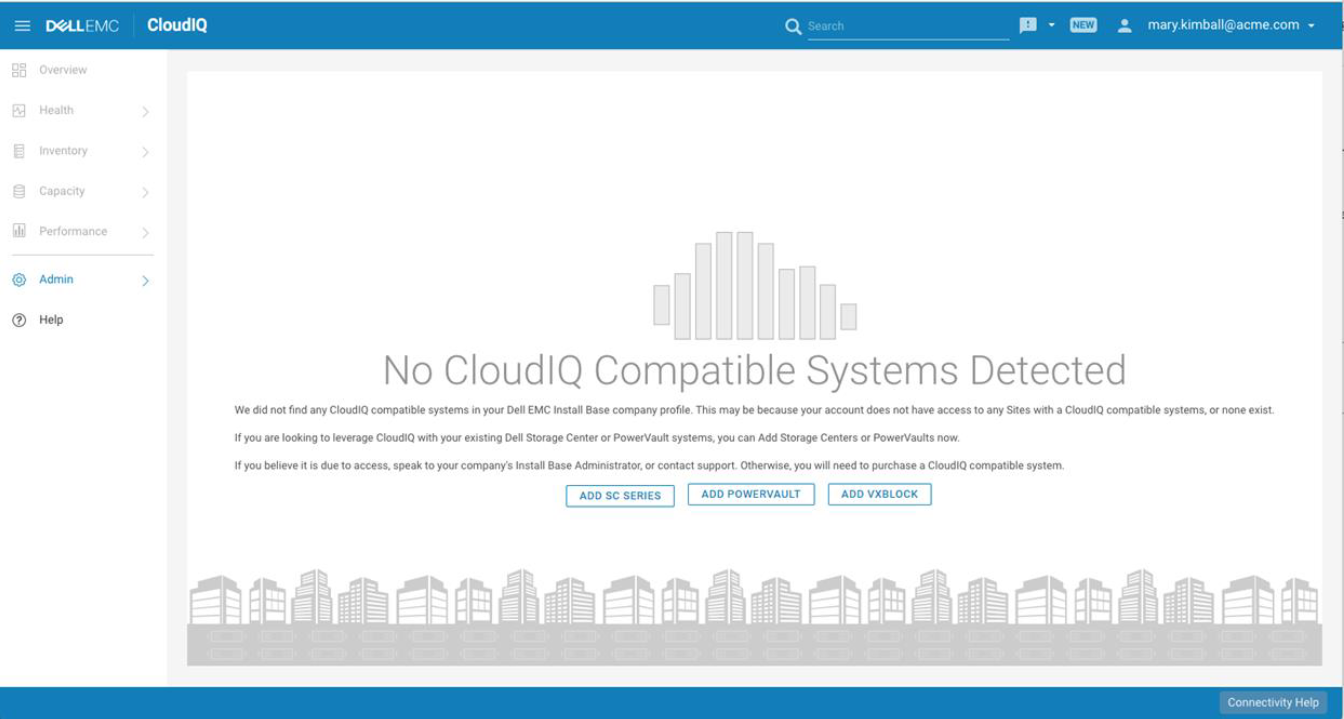Click the ADD SC SERIES button
This screenshot has width=1344, height=719.
620,496
